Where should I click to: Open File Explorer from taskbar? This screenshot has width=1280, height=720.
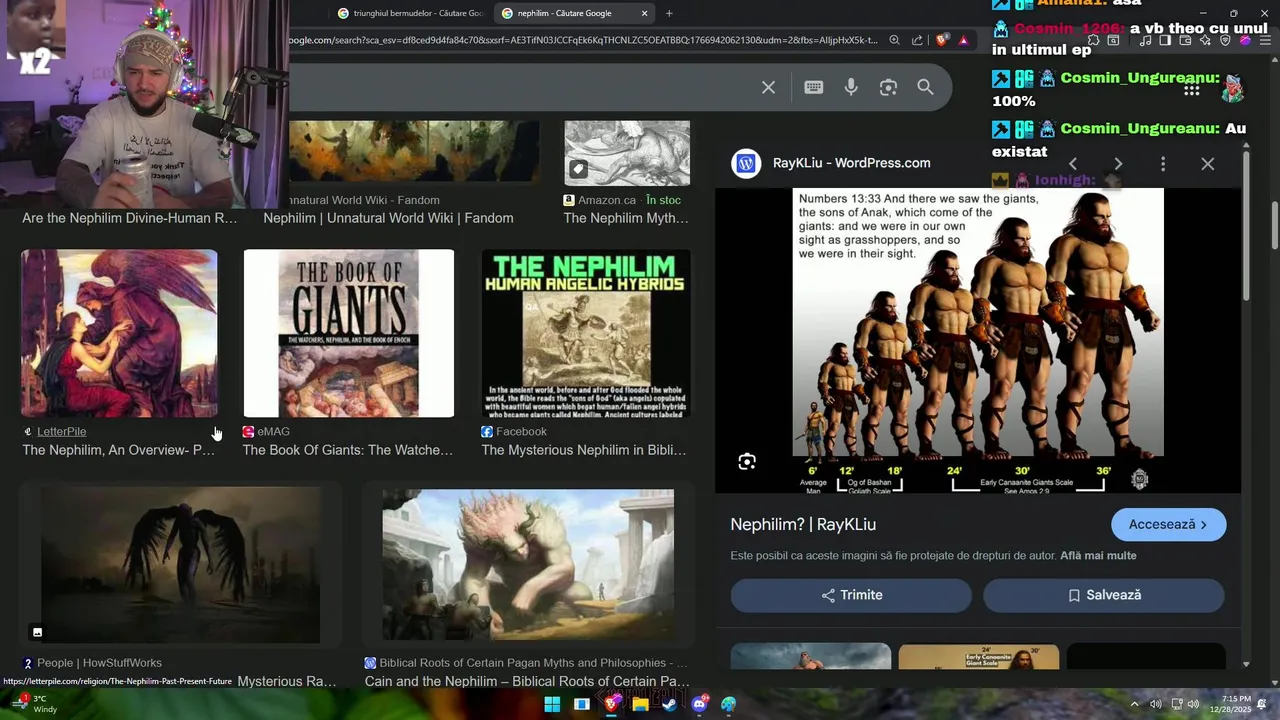coord(640,704)
